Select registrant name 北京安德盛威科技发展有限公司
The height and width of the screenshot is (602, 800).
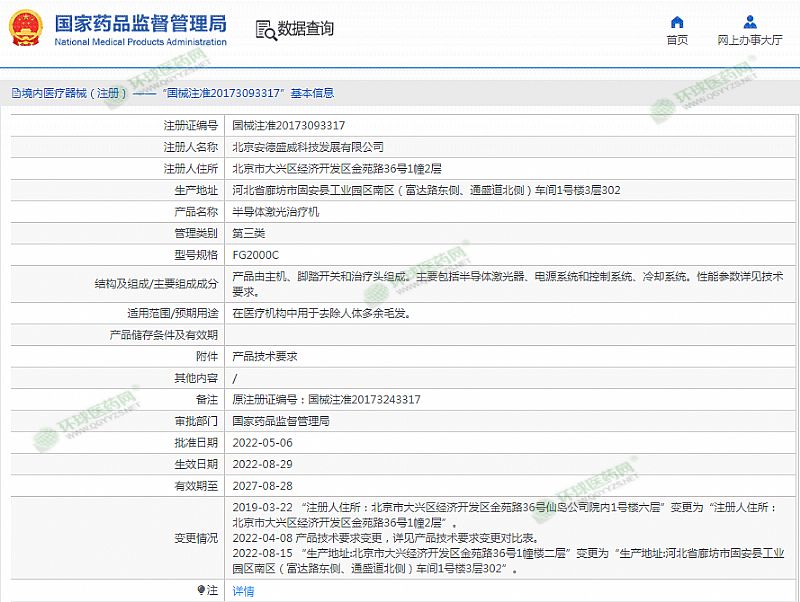point(308,147)
